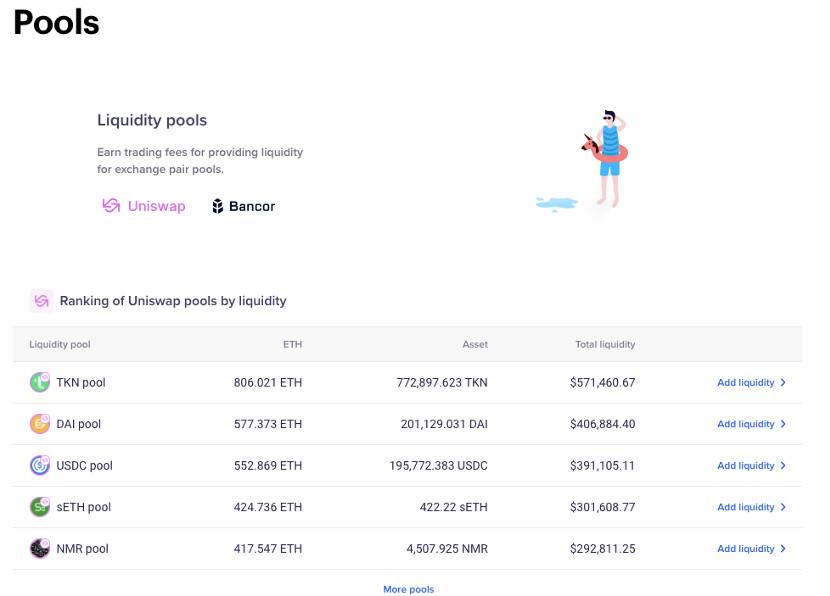This screenshot has height=596, width=830.
Task: Click the USDC pool token icon
Action: (40, 465)
